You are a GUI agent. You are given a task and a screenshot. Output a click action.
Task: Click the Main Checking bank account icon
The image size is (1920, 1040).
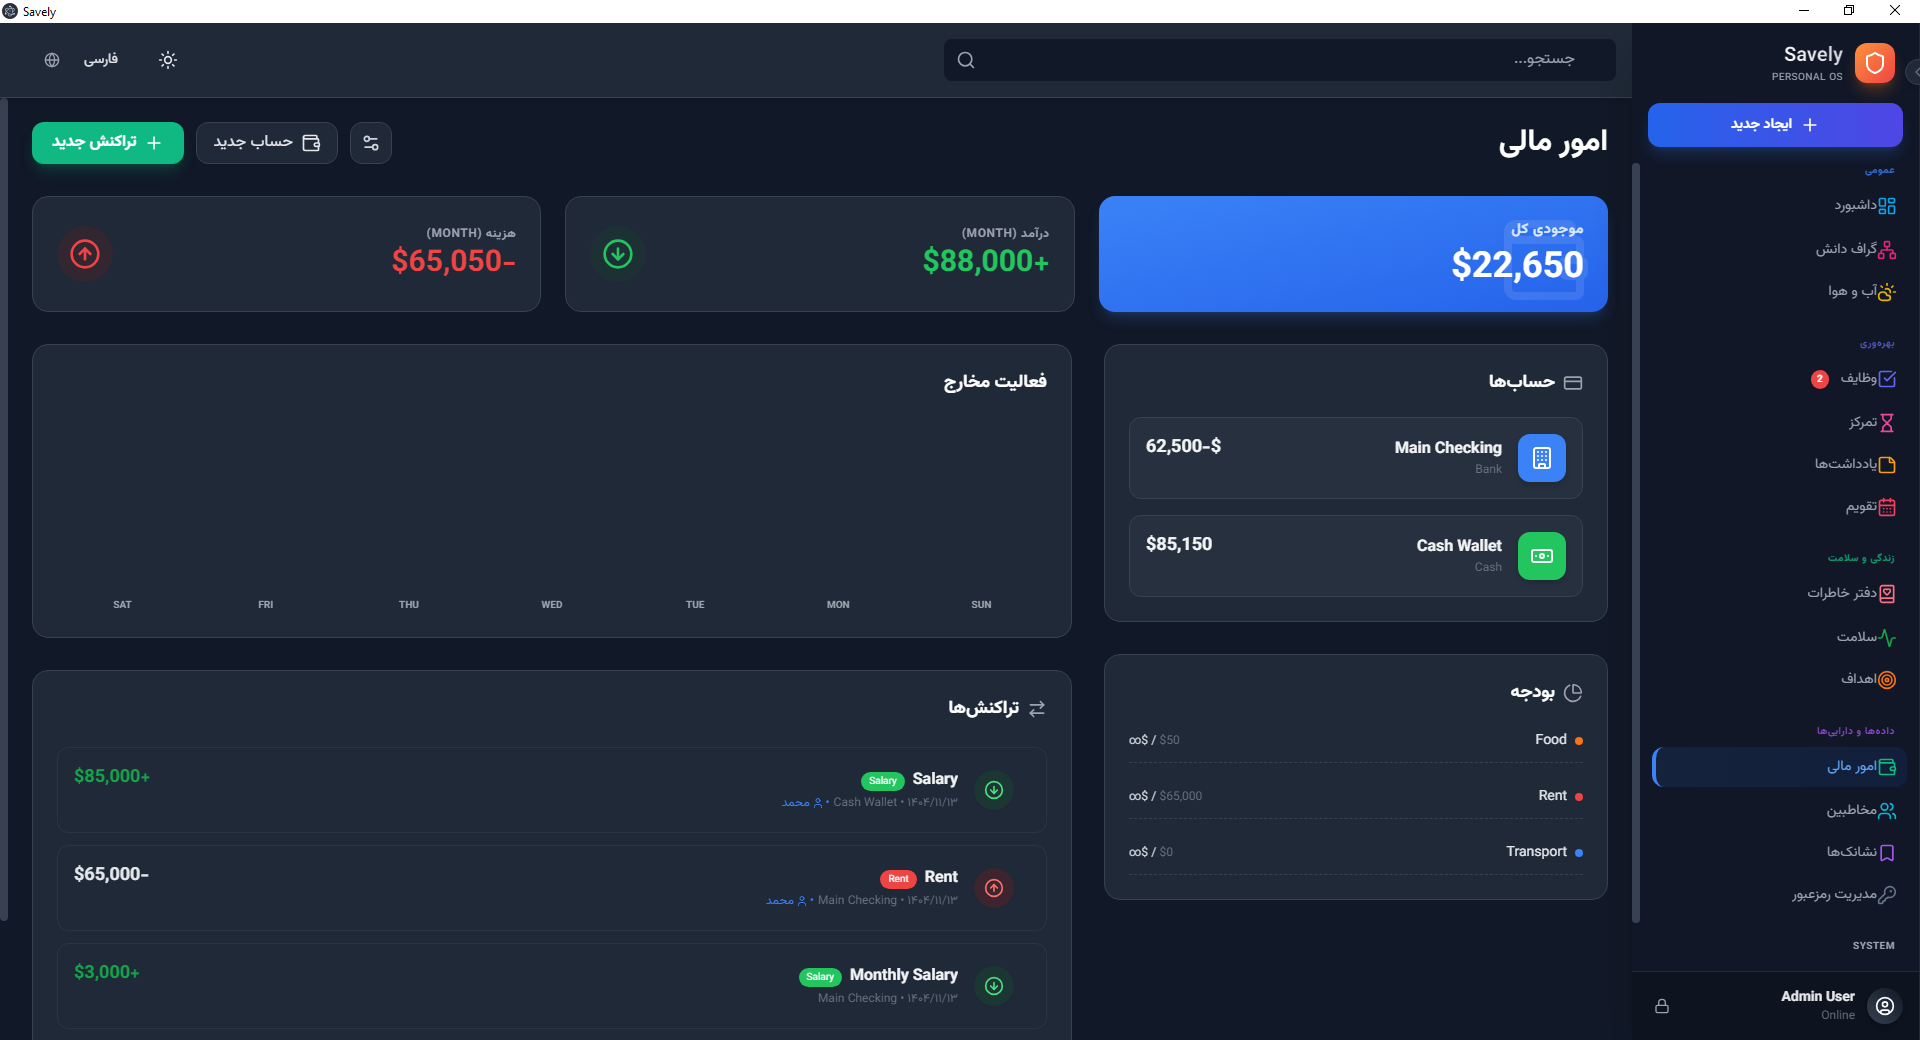click(1541, 458)
